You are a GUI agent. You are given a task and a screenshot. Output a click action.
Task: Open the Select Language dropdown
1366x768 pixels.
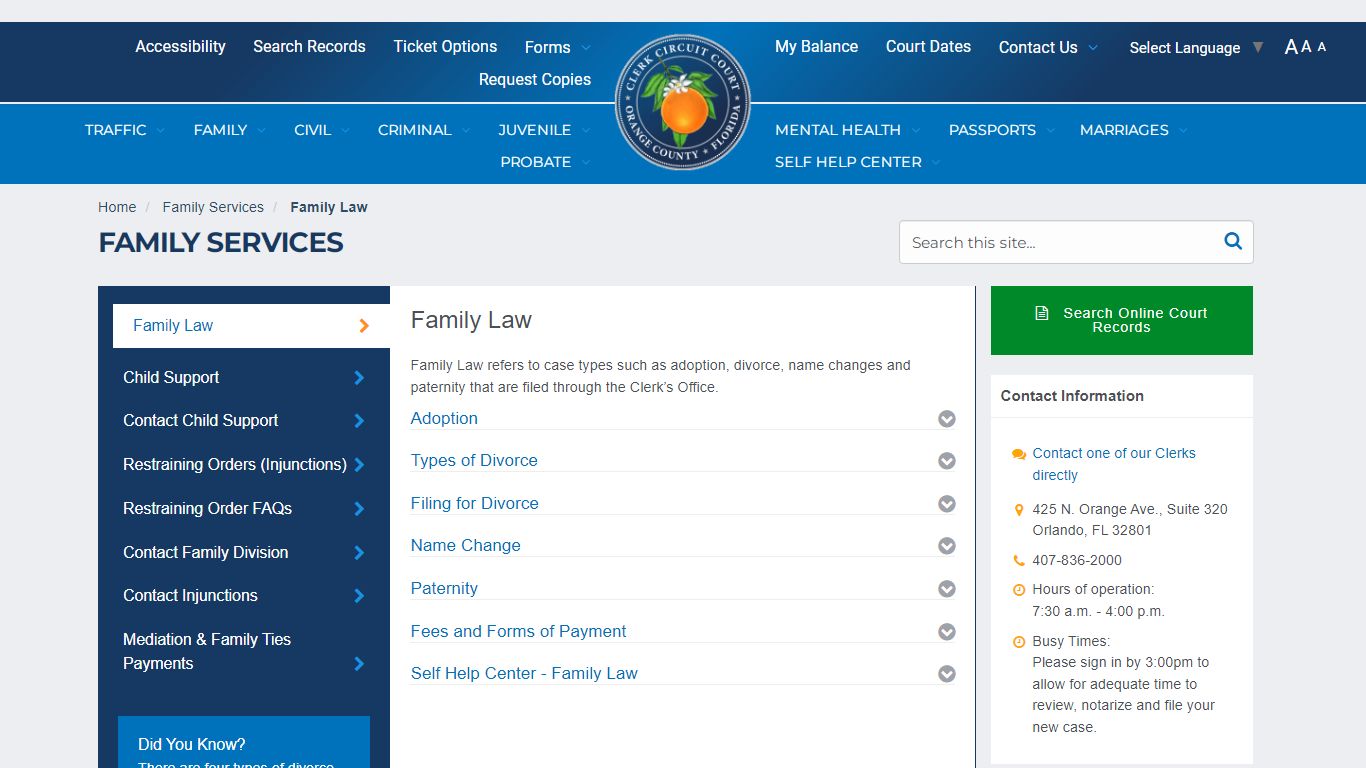click(1196, 48)
